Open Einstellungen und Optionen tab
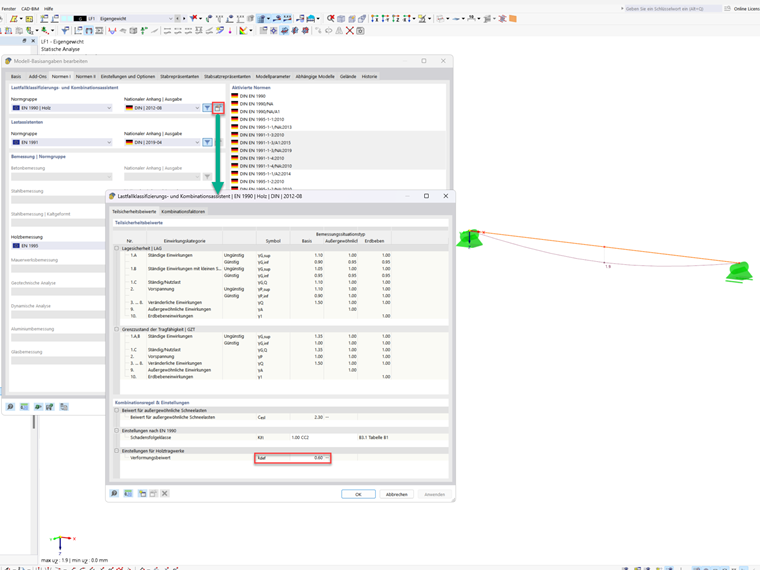The image size is (760, 570). (x=127, y=77)
